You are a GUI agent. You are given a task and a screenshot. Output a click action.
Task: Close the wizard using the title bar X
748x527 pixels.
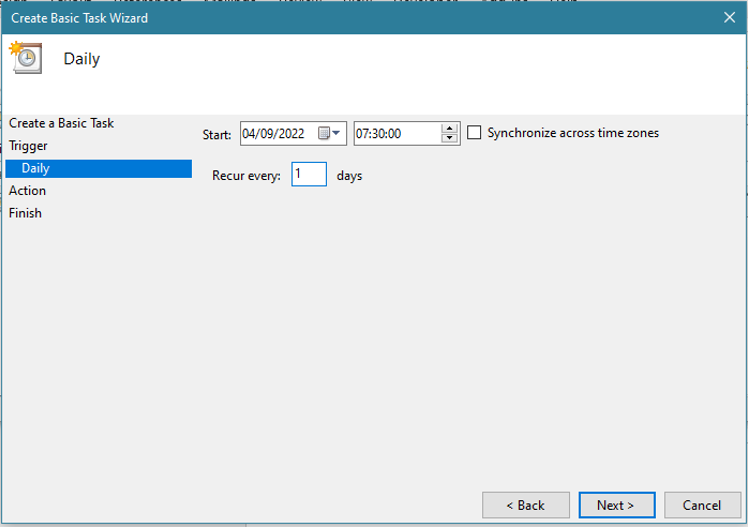coord(727,17)
